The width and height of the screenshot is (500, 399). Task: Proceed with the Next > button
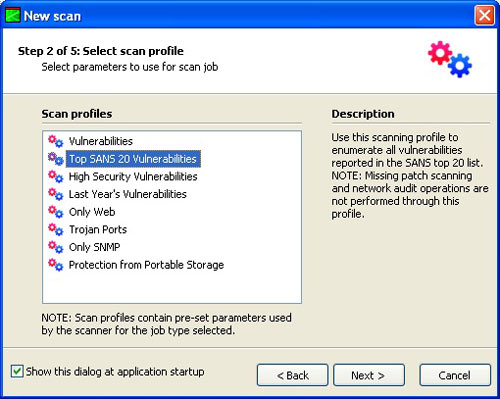pyautogui.click(x=369, y=375)
